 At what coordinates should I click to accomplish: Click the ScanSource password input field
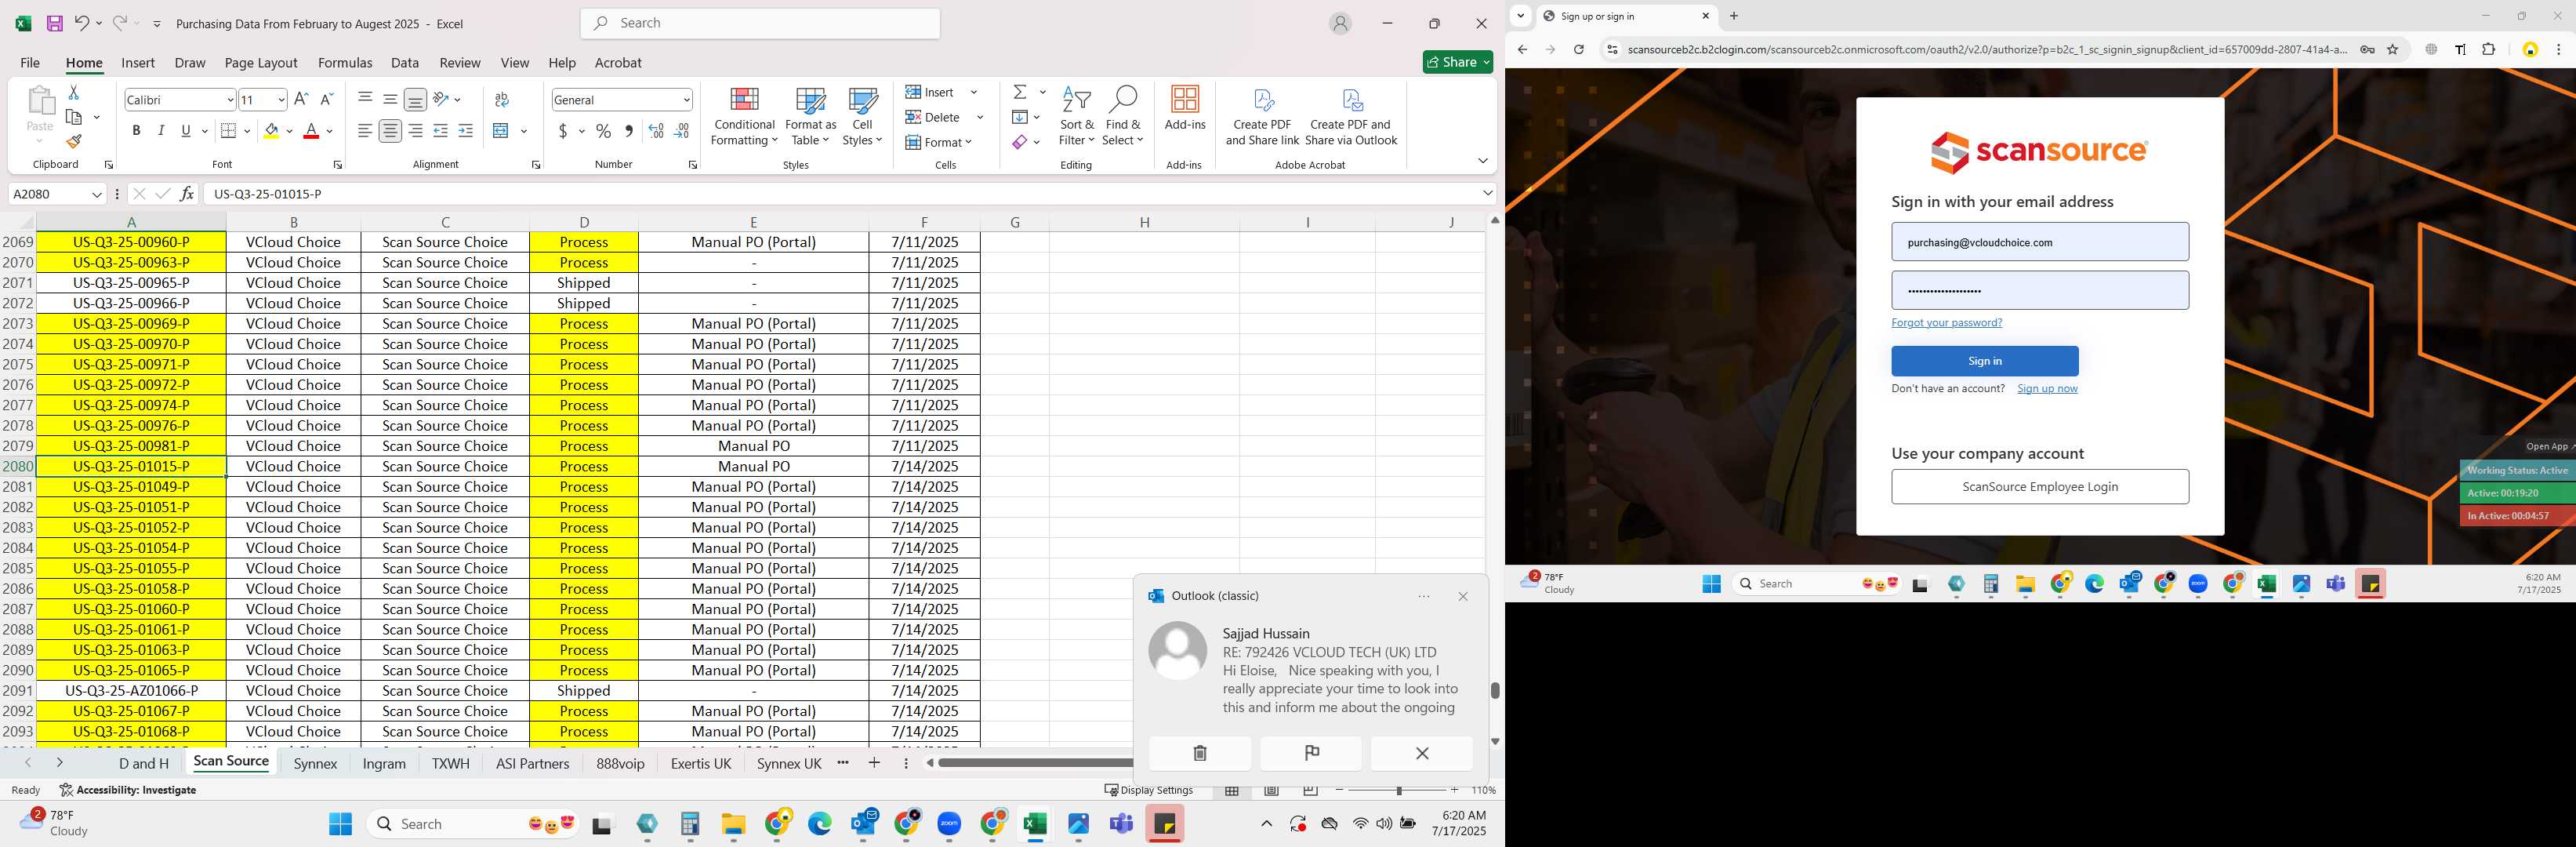(x=2039, y=290)
